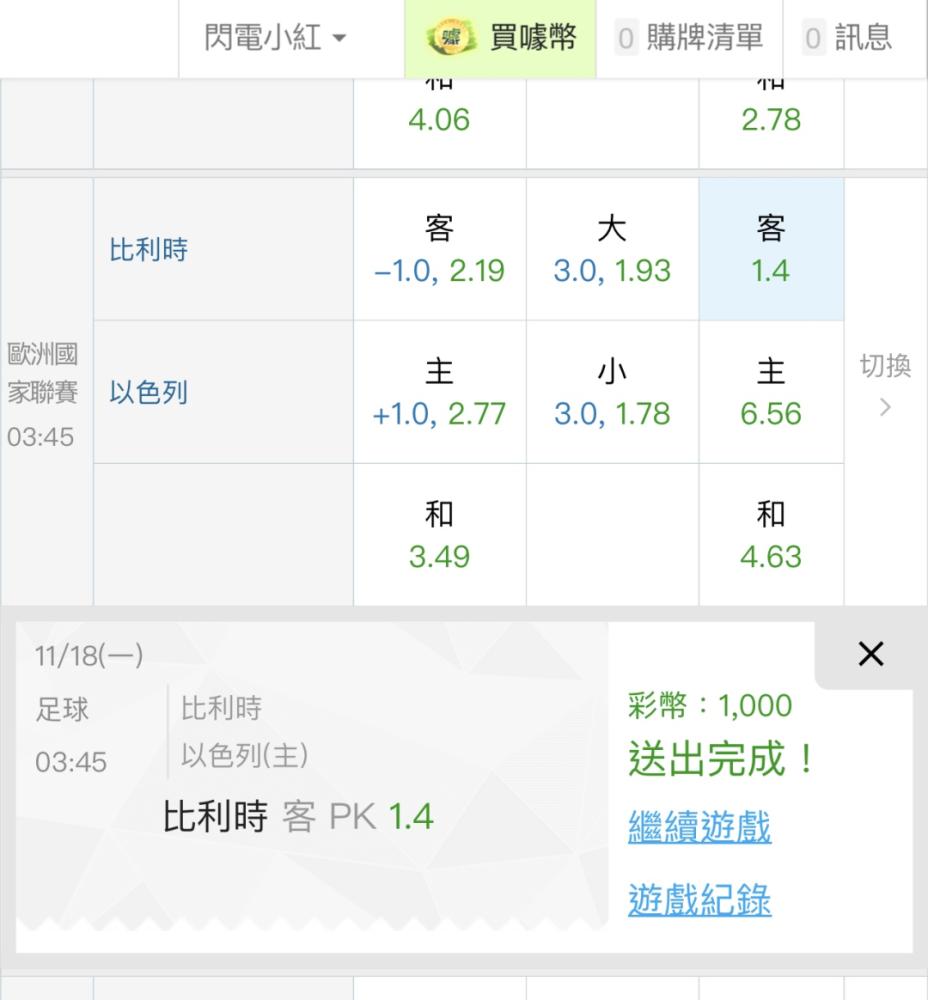The width and height of the screenshot is (928, 1000).
Task: Select 客 -1.0, 2.19 handicap odds
Action: (439, 249)
